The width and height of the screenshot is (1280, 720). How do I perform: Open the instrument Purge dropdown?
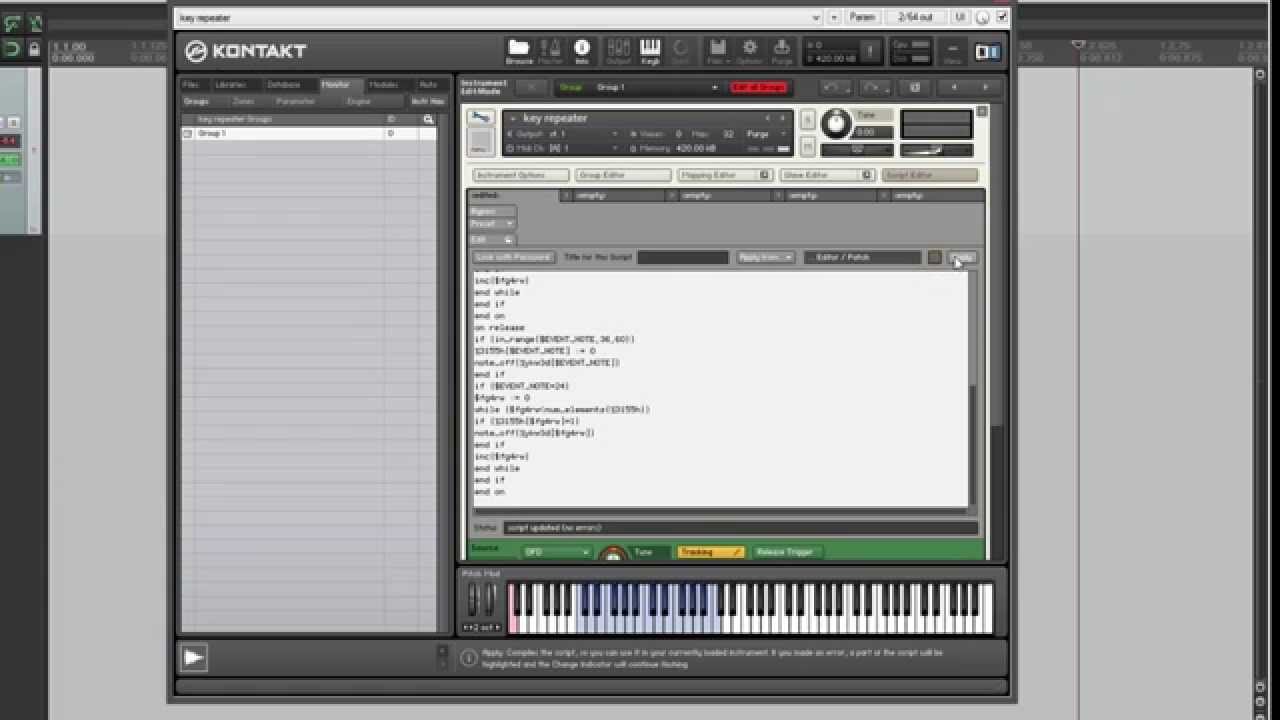click(x=768, y=134)
